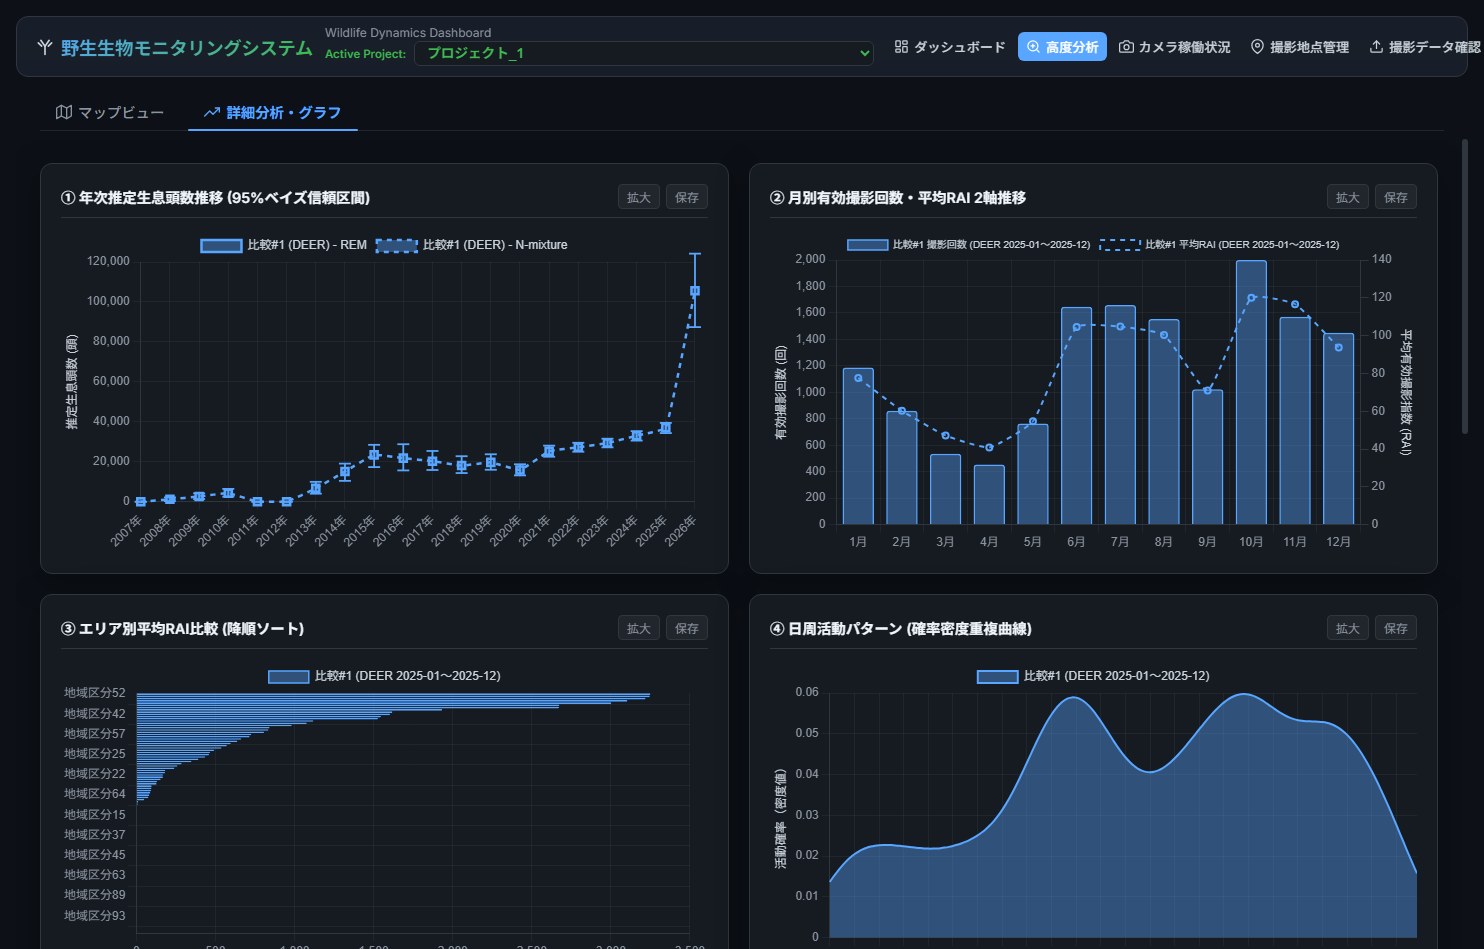Click 拡大 on chart ④ 日周活動パターン

pyautogui.click(x=1348, y=628)
